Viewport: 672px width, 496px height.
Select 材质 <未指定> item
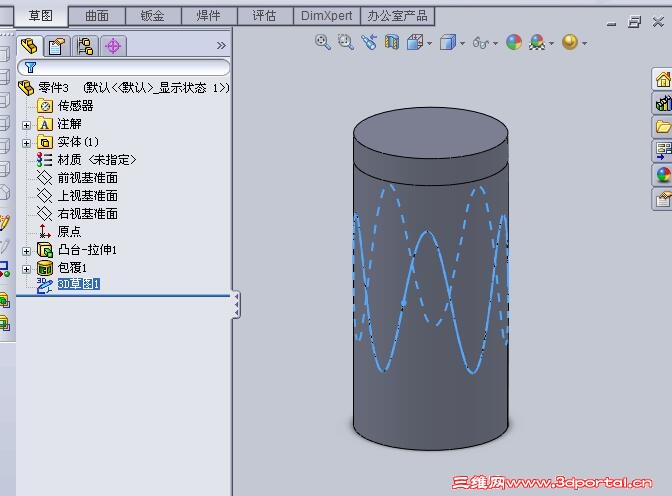click(87, 159)
